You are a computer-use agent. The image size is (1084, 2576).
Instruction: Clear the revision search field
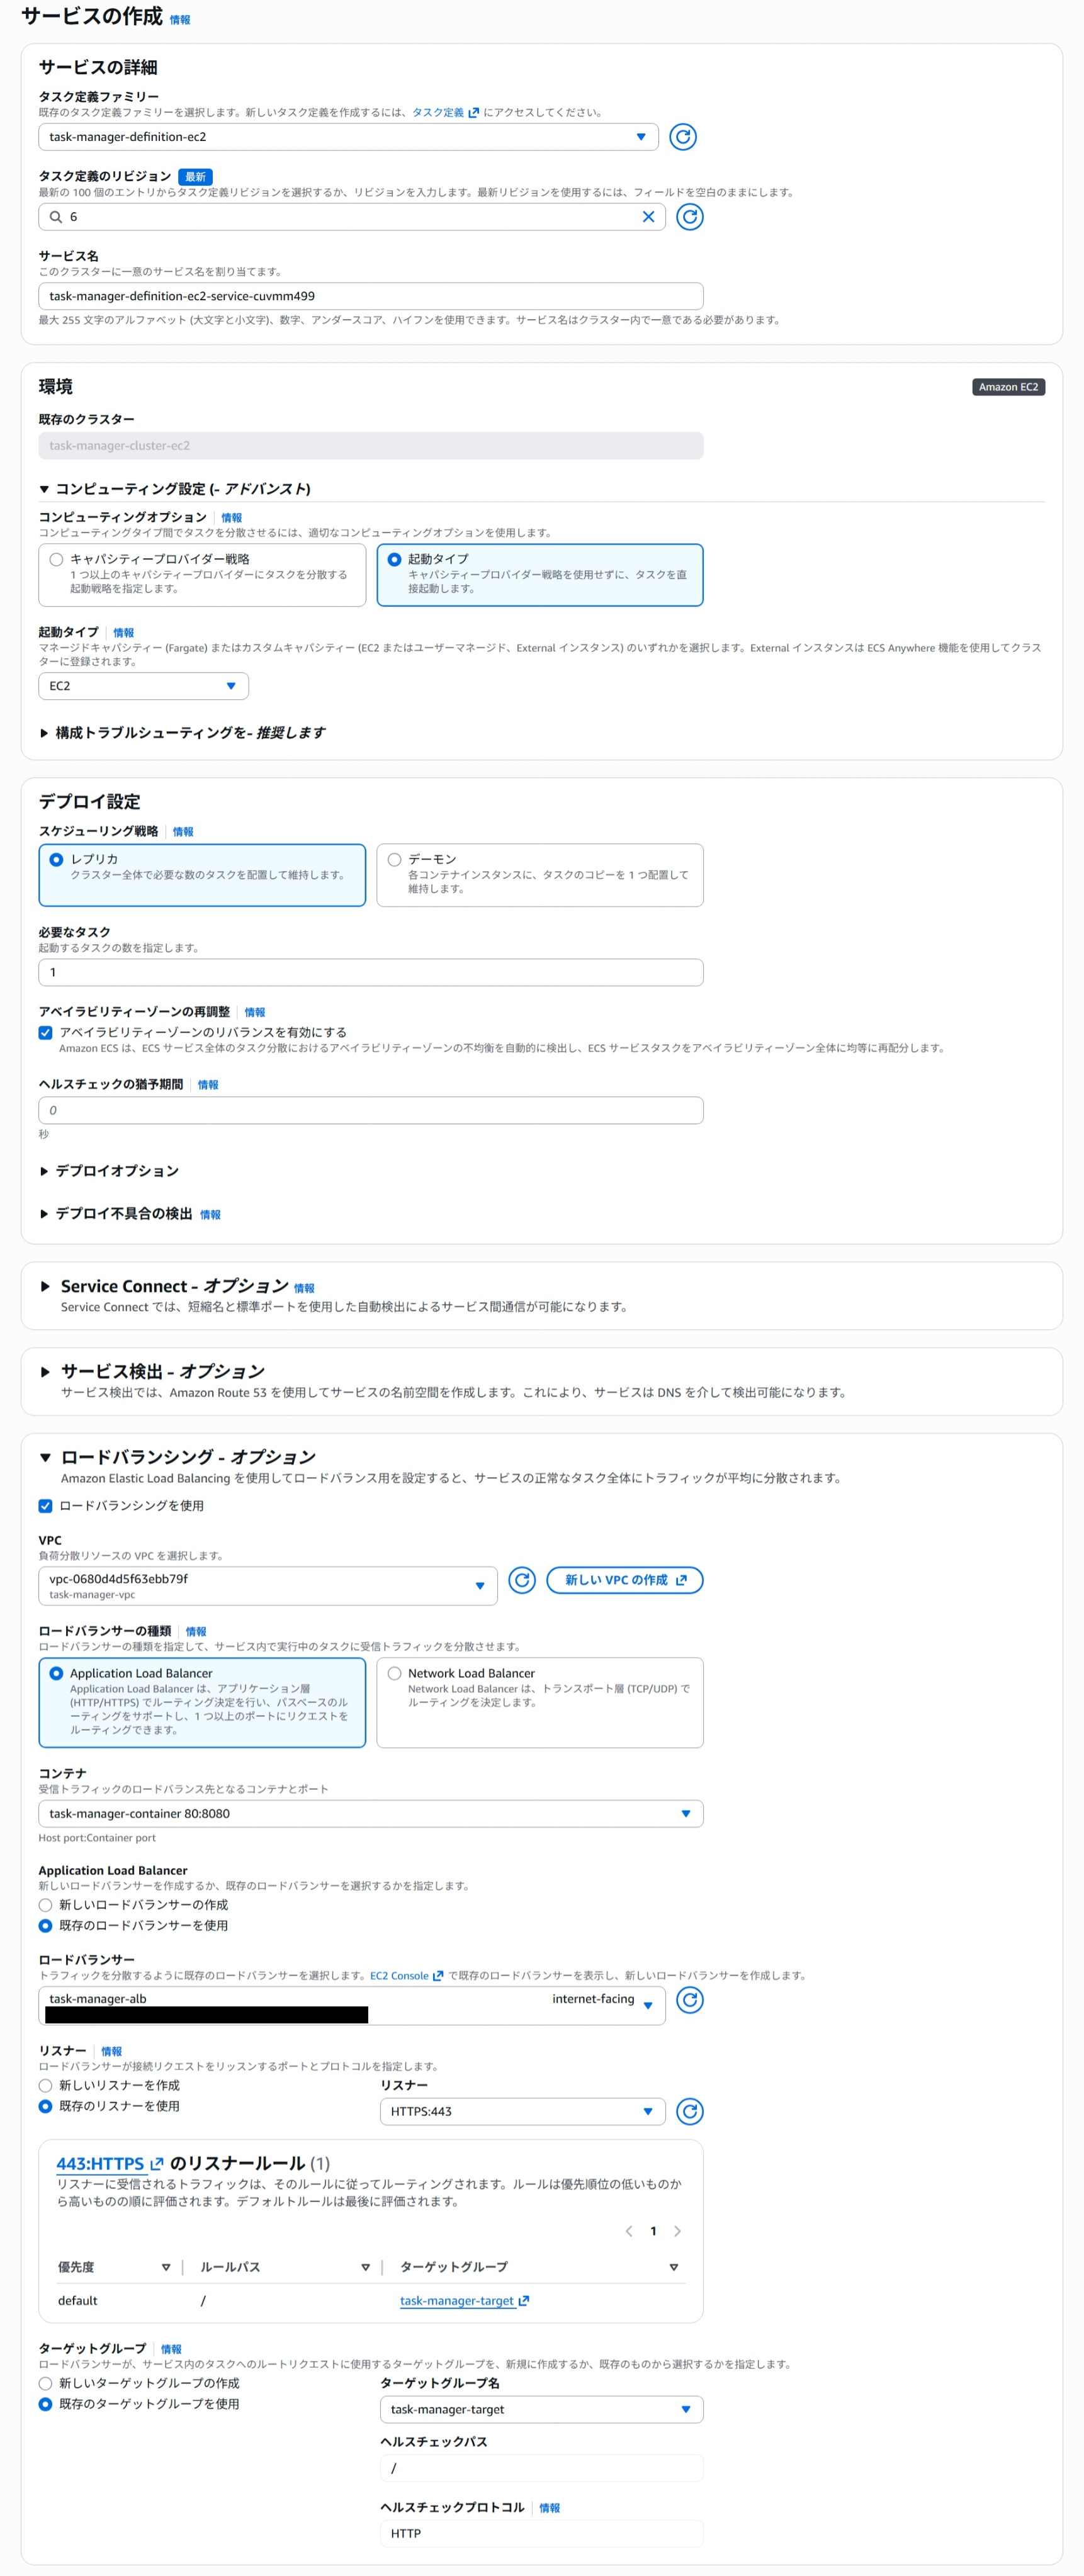(x=650, y=216)
